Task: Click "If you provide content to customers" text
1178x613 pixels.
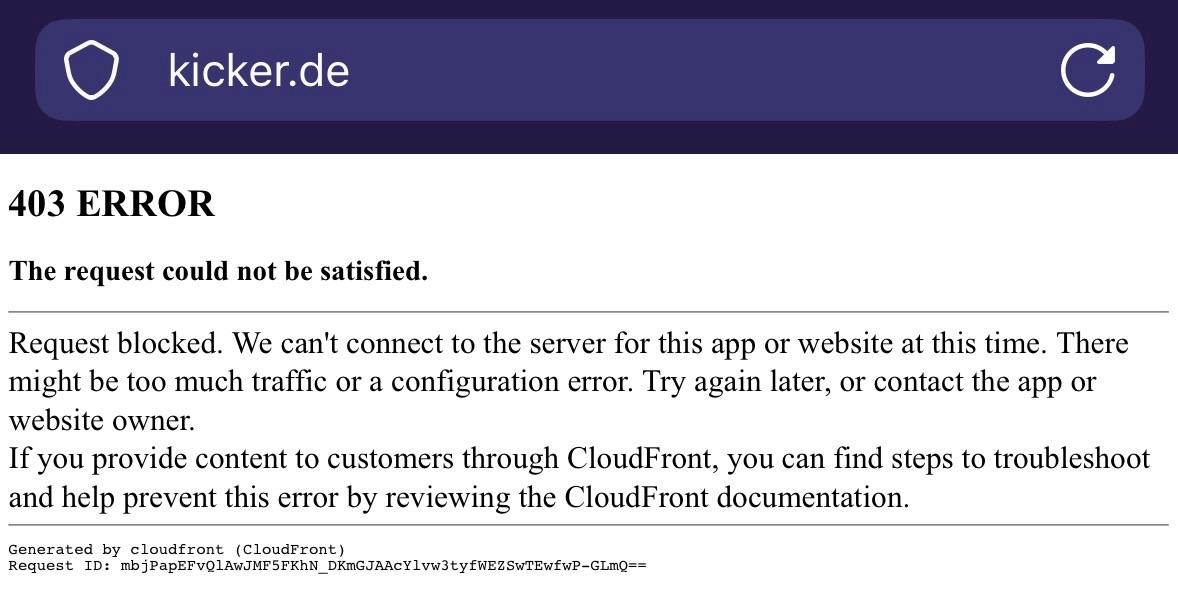Action: pos(284,459)
